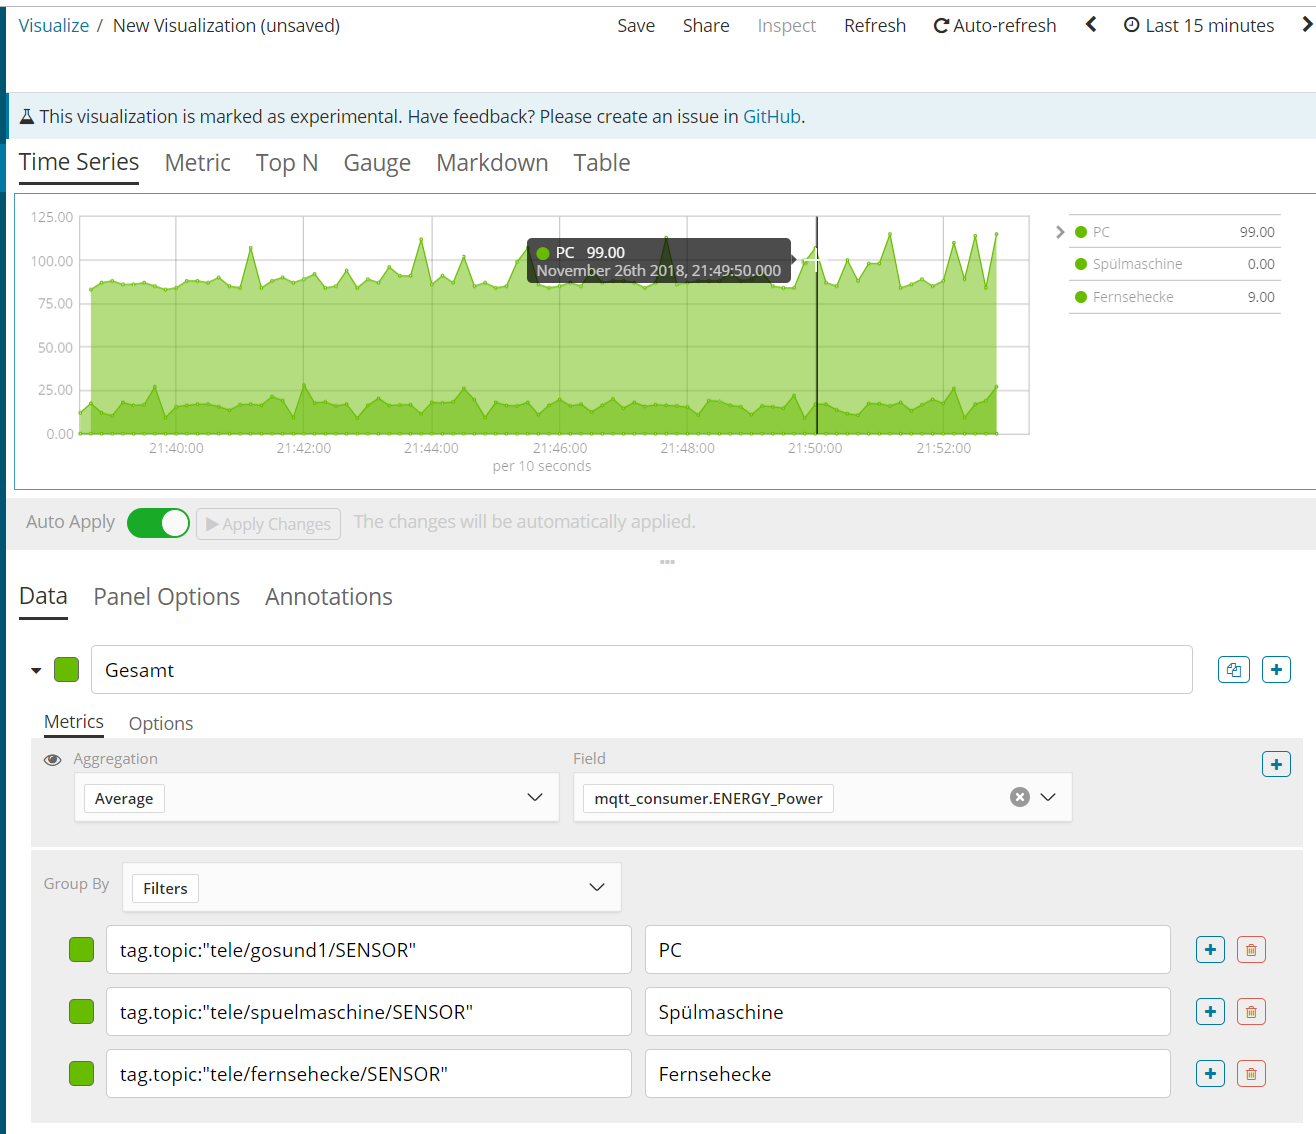Open the Auto-refresh interval menu
Image resolution: width=1316 pixels, height=1134 pixels.
995,25
